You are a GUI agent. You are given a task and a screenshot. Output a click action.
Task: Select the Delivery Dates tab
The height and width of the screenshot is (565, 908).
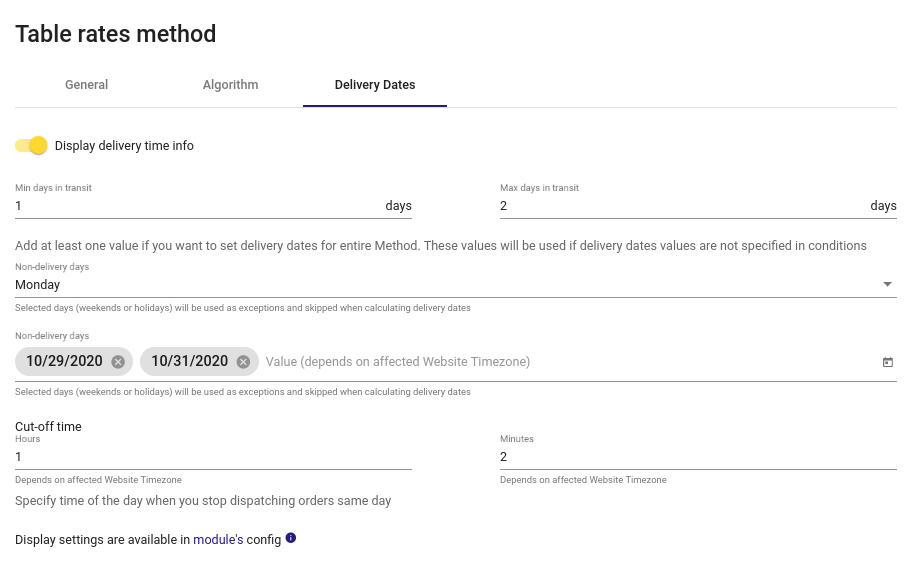(375, 85)
